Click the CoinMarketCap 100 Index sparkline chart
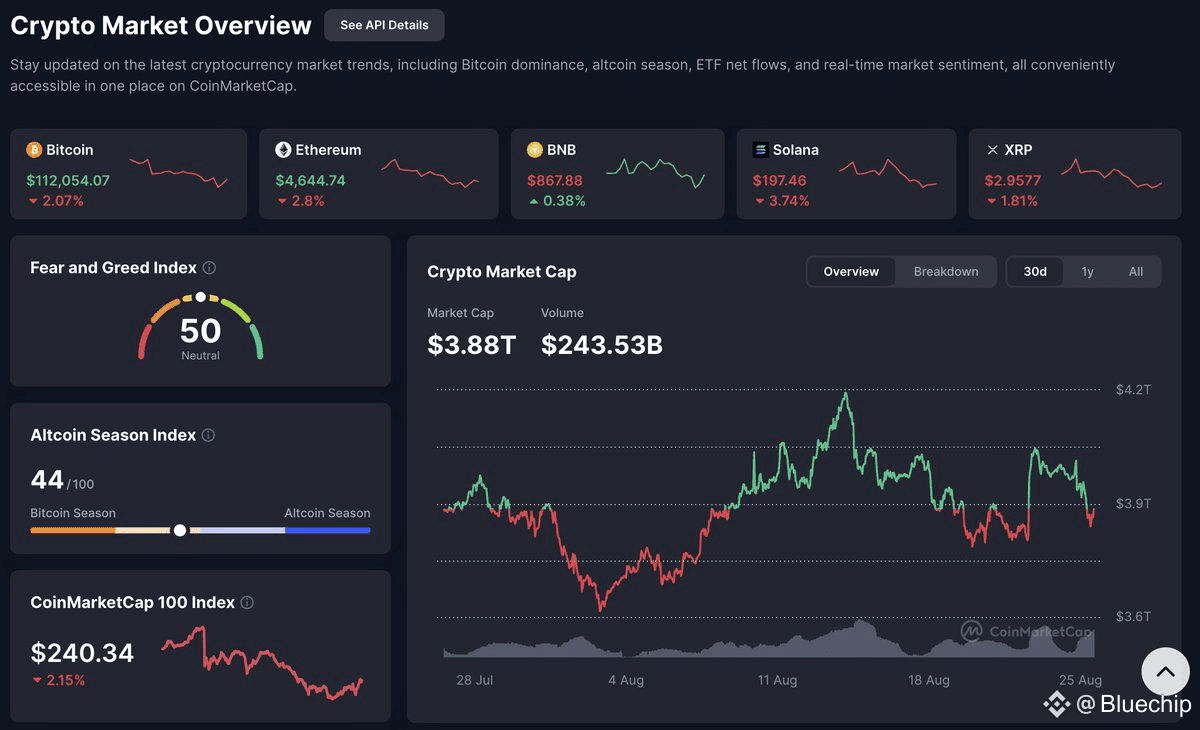 [262, 662]
